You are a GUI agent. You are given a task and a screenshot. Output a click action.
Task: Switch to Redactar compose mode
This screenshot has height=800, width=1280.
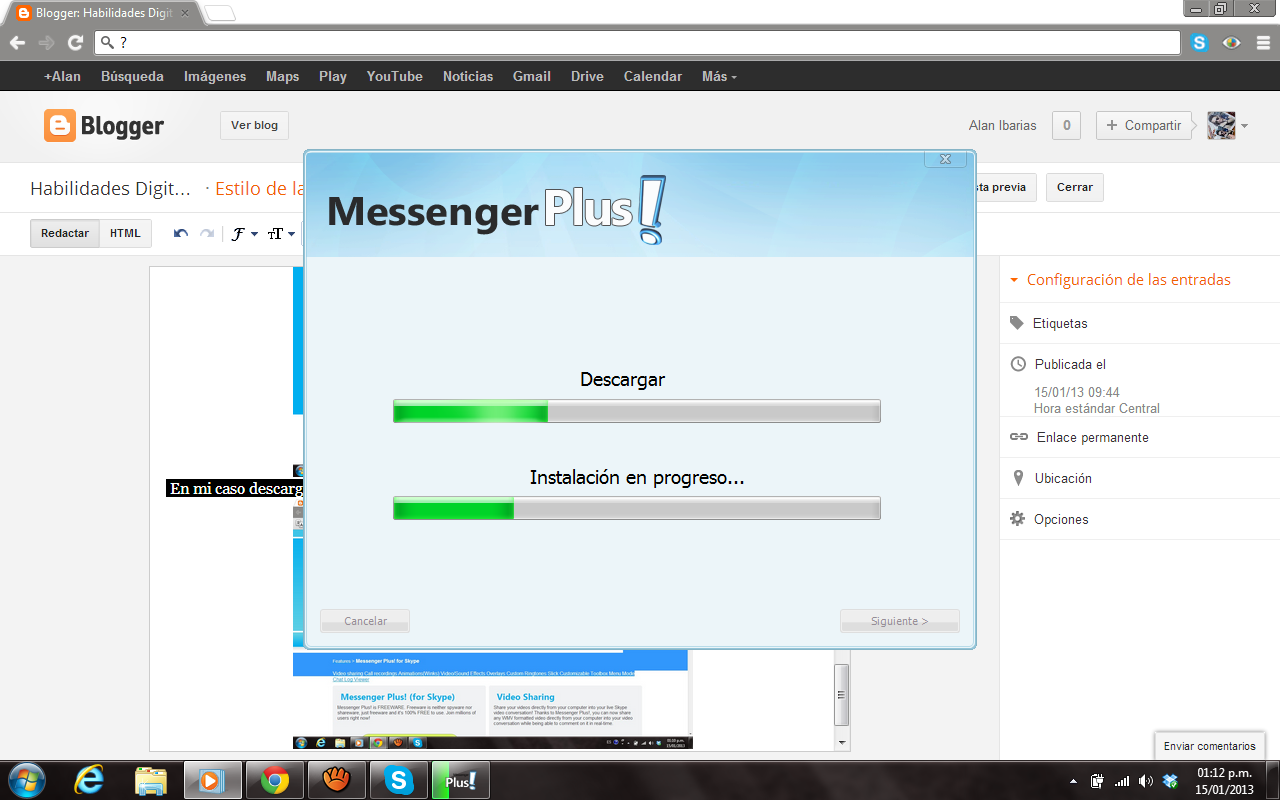tap(65, 233)
